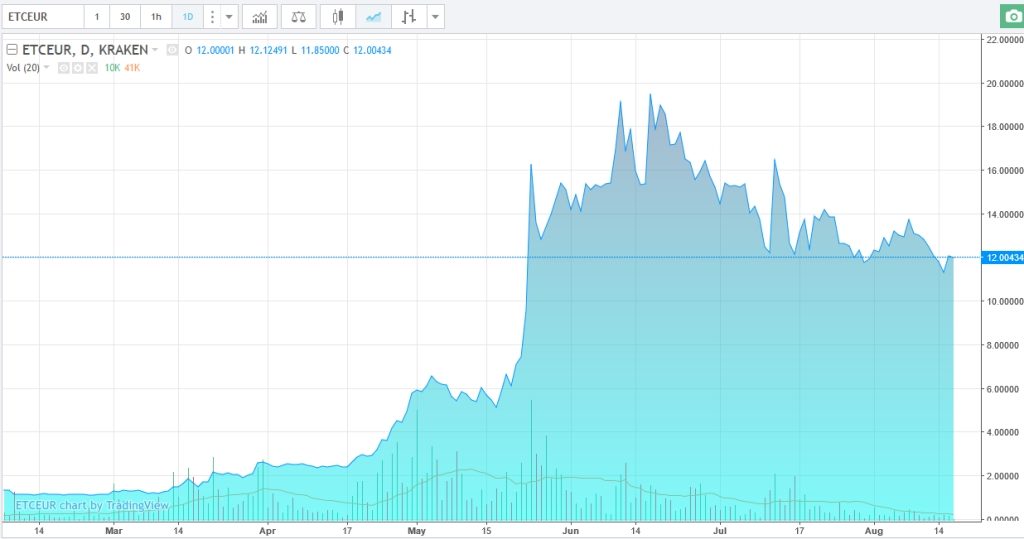Expand the chart style dropdown arrow

click(435, 17)
